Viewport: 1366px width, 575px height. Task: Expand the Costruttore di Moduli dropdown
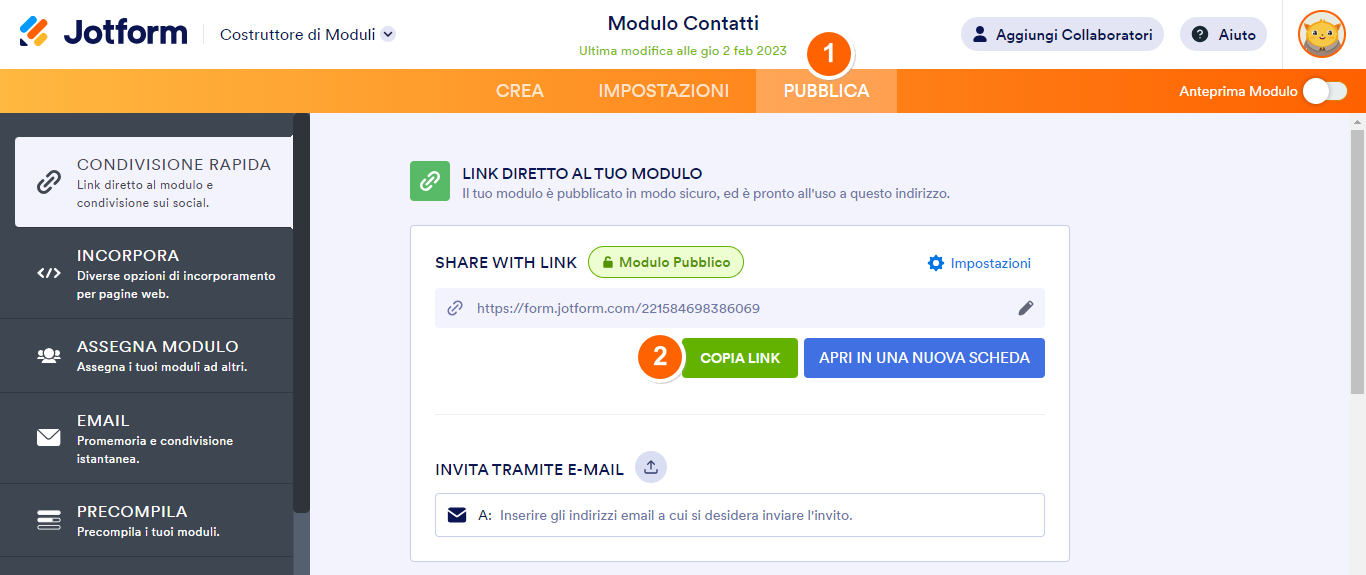[388, 34]
